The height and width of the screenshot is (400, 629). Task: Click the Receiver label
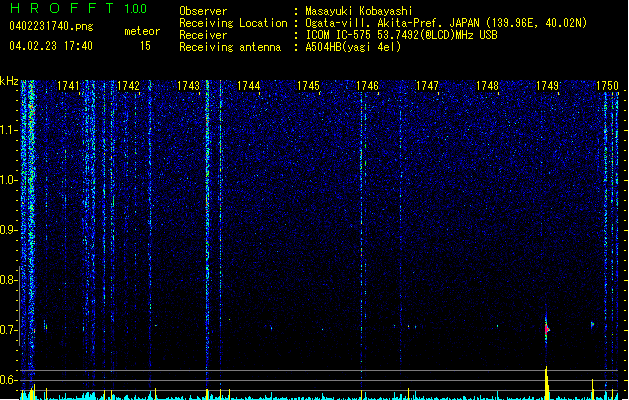pos(203,35)
